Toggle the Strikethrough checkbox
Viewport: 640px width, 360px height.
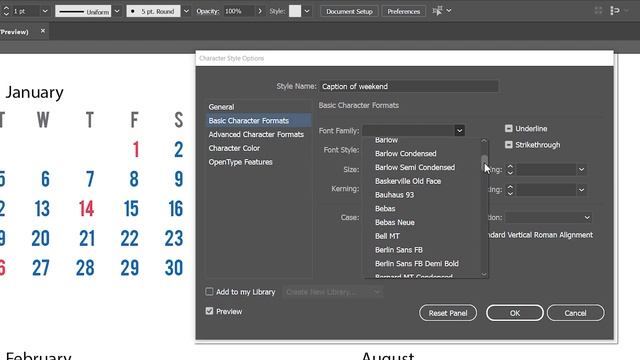508,144
